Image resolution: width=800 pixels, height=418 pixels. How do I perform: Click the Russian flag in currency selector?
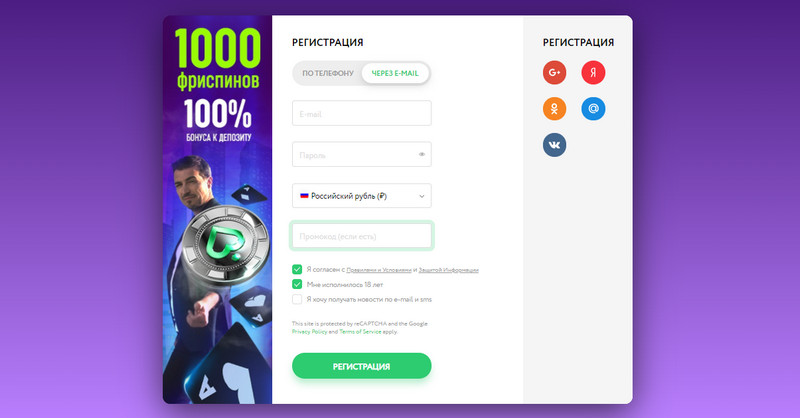tap(304, 195)
